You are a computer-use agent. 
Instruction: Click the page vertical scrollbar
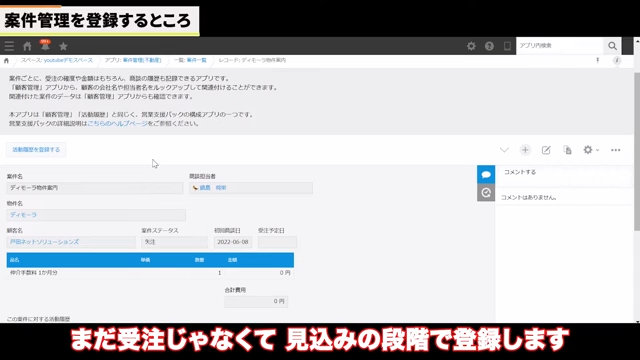(637, 151)
